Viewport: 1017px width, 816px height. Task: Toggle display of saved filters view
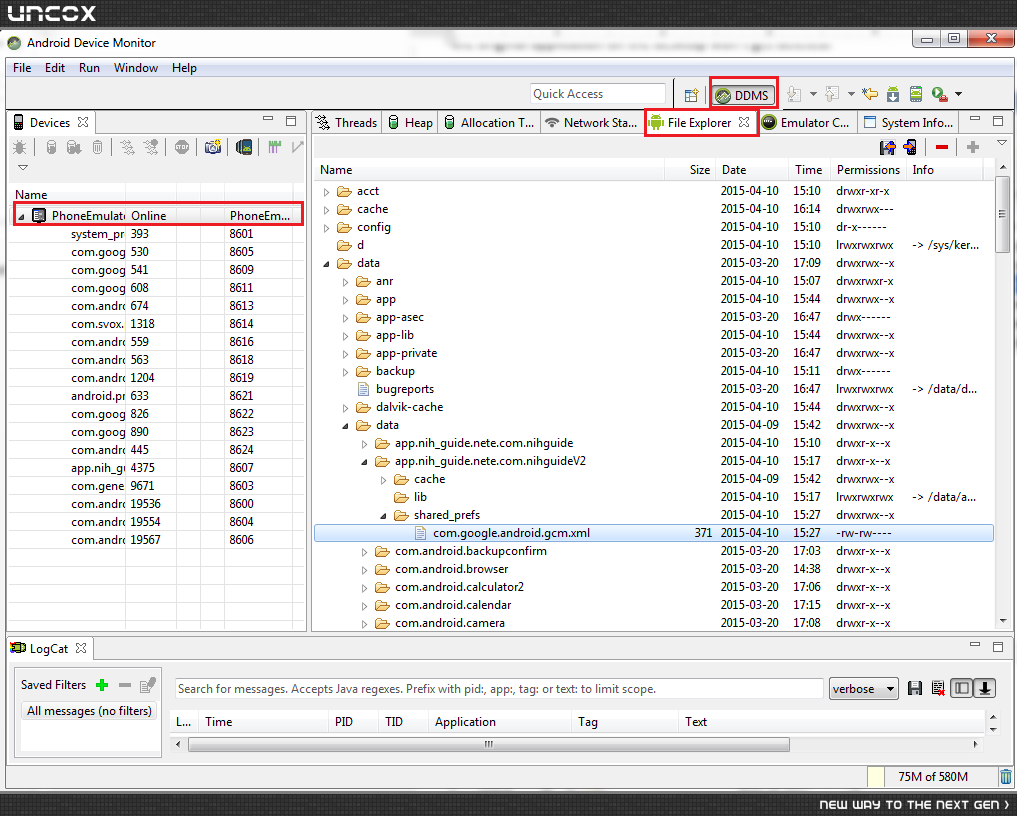961,688
